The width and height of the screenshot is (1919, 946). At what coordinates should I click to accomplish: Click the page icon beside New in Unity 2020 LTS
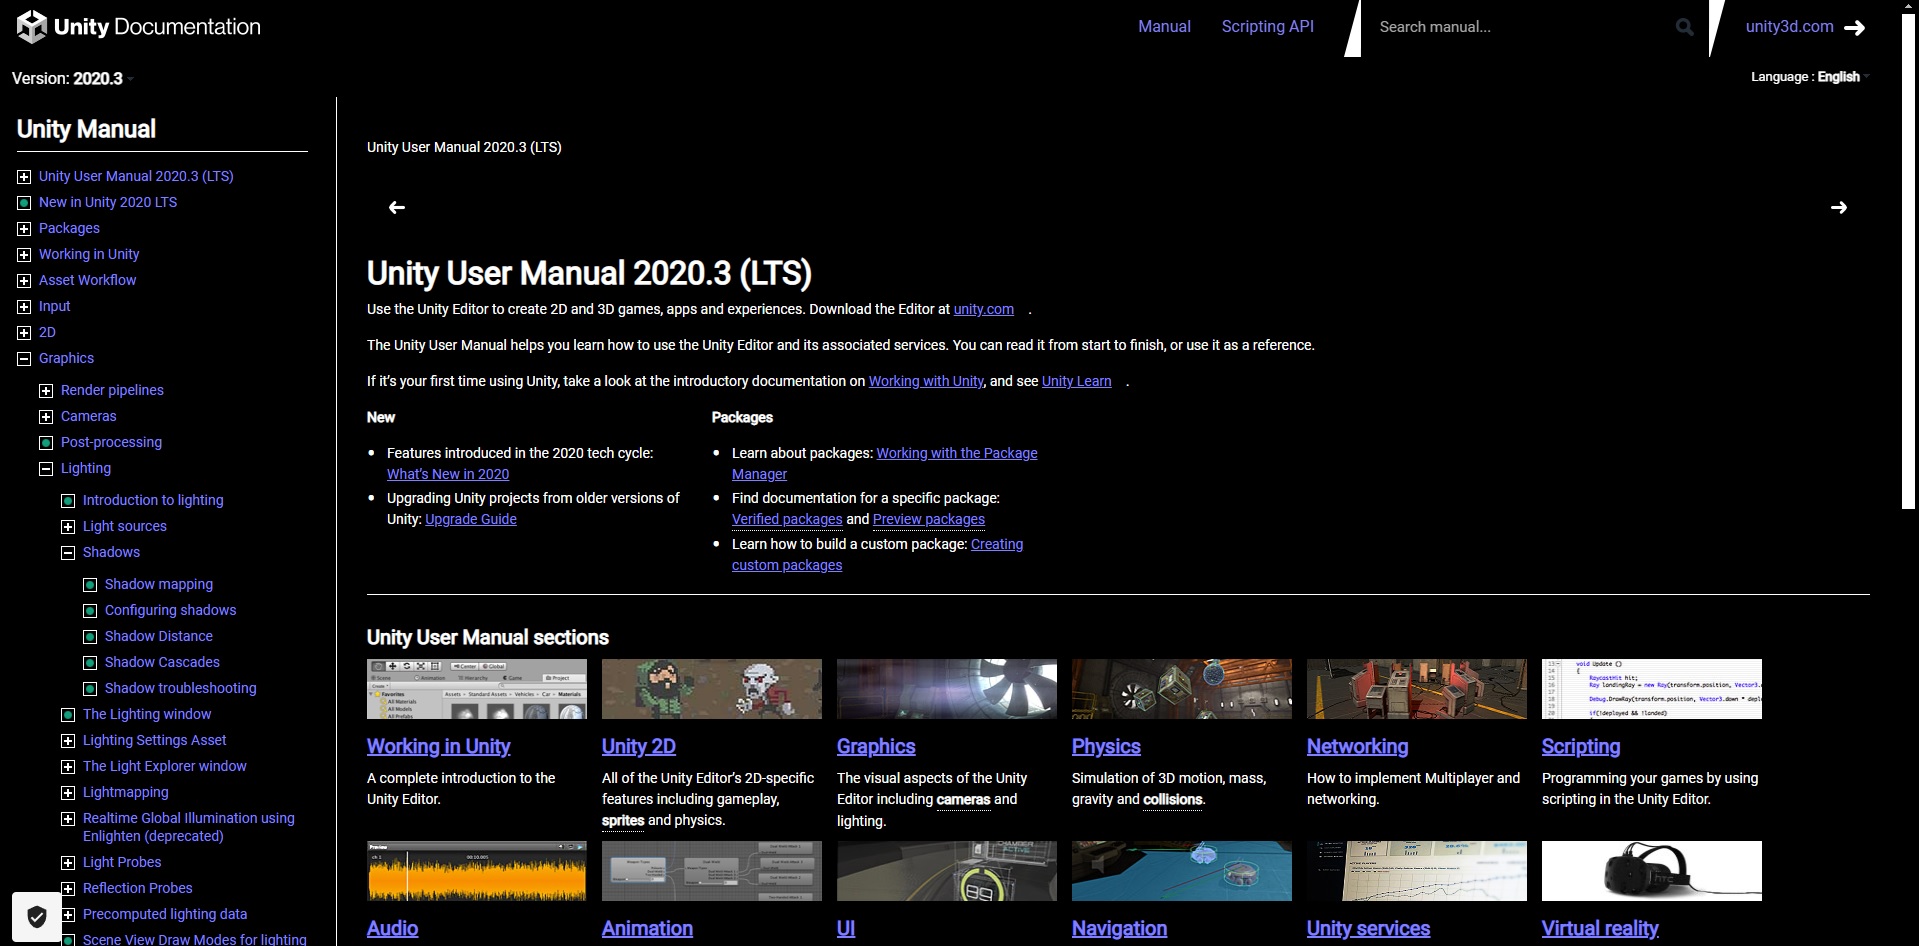click(24, 203)
